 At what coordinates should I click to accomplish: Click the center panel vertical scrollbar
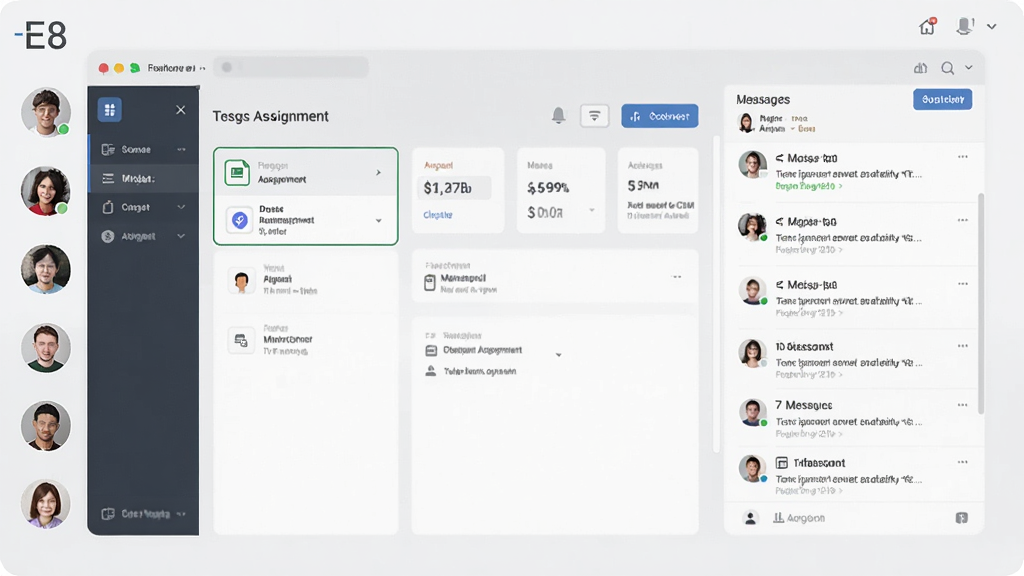pyautogui.click(x=716, y=294)
